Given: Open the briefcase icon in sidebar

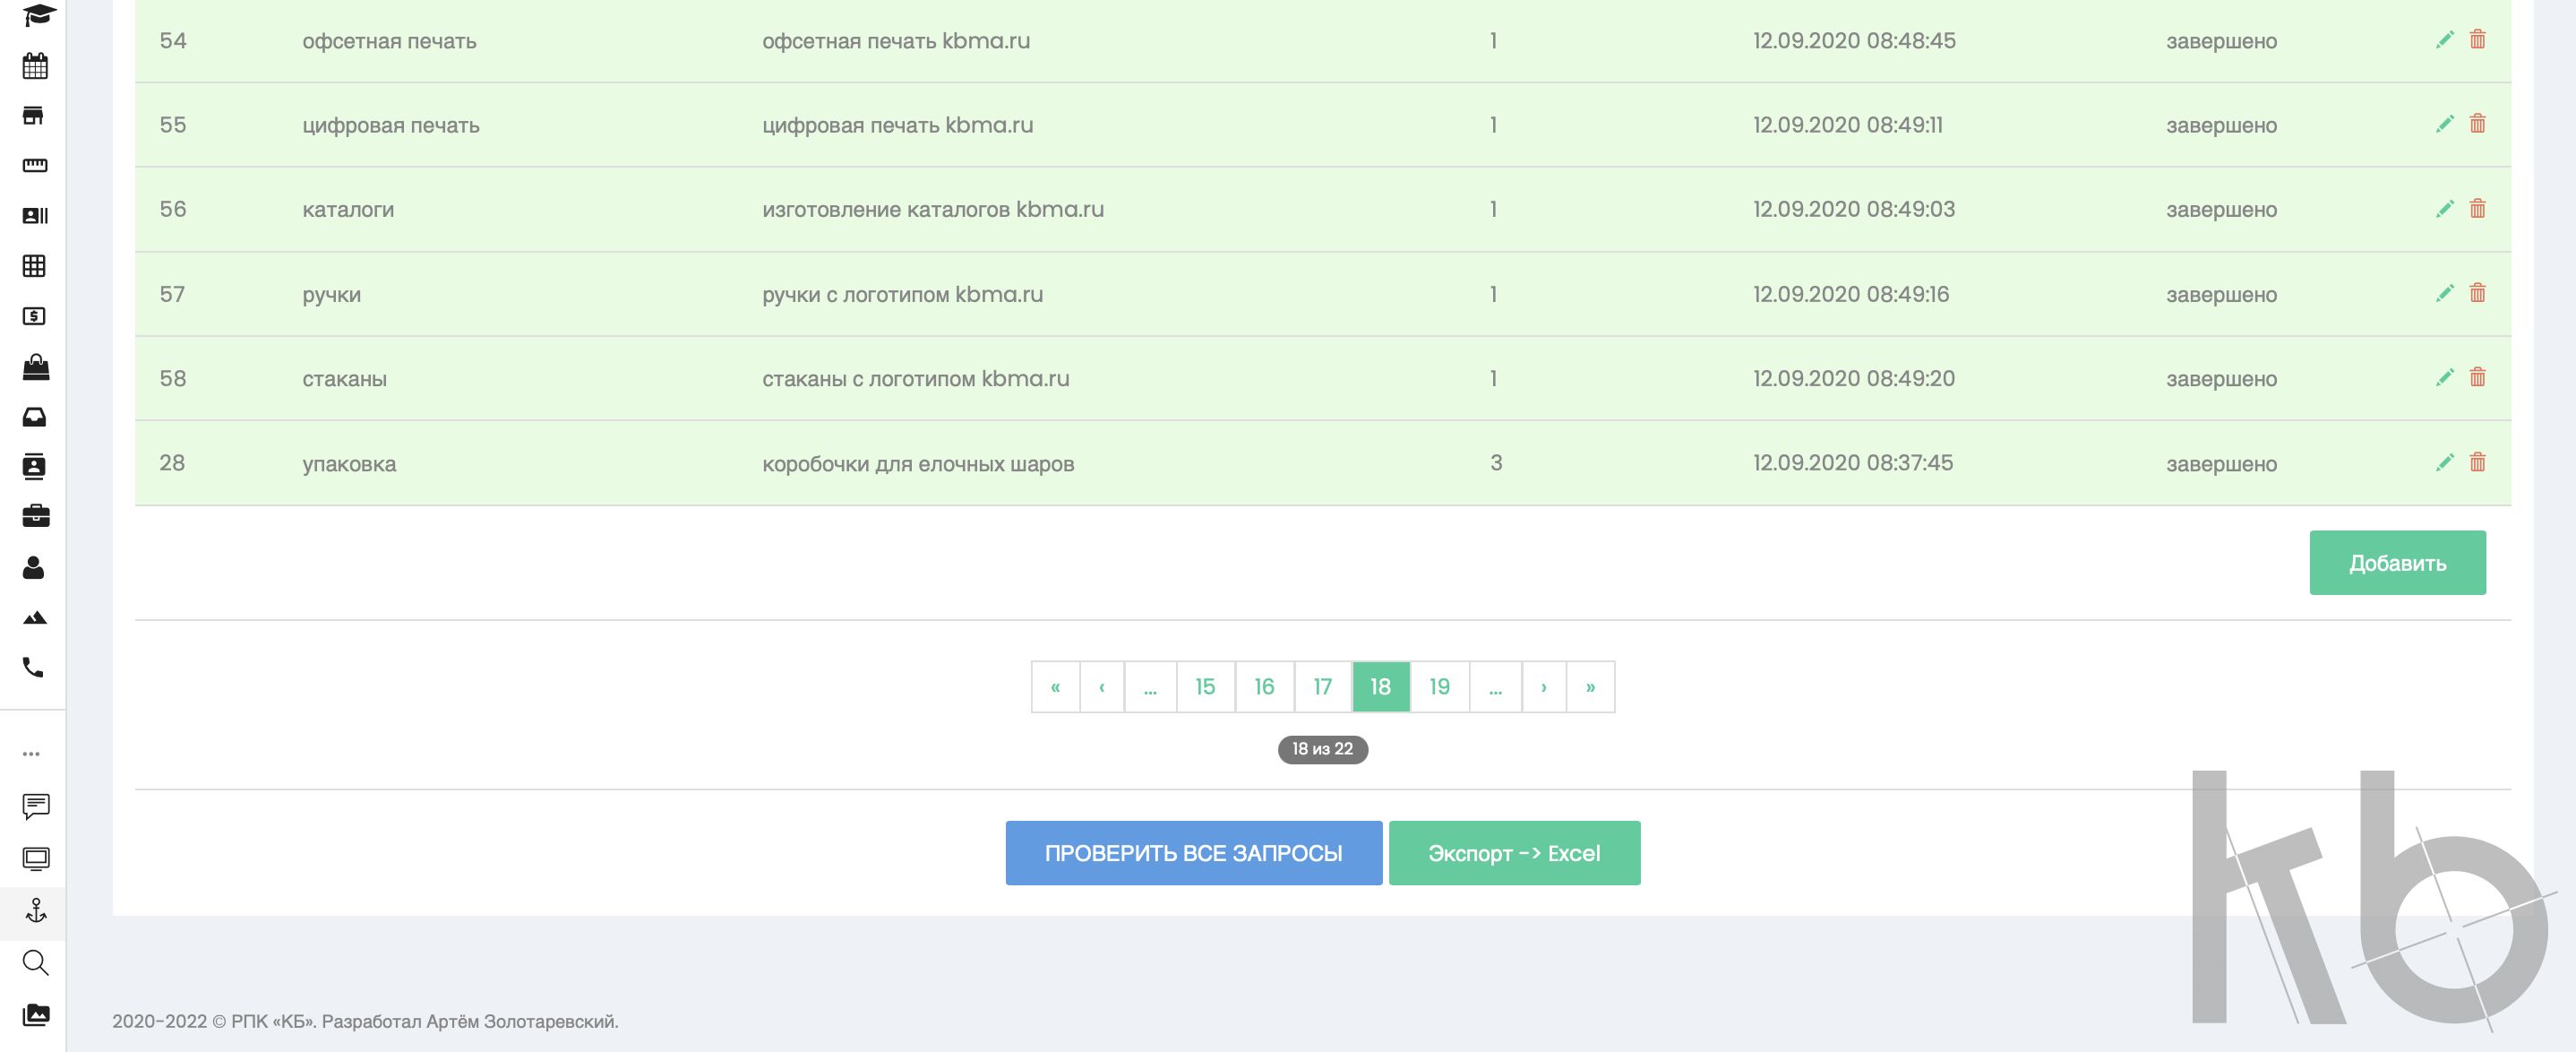Looking at the screenshot, I should click(x=35, y=516).
